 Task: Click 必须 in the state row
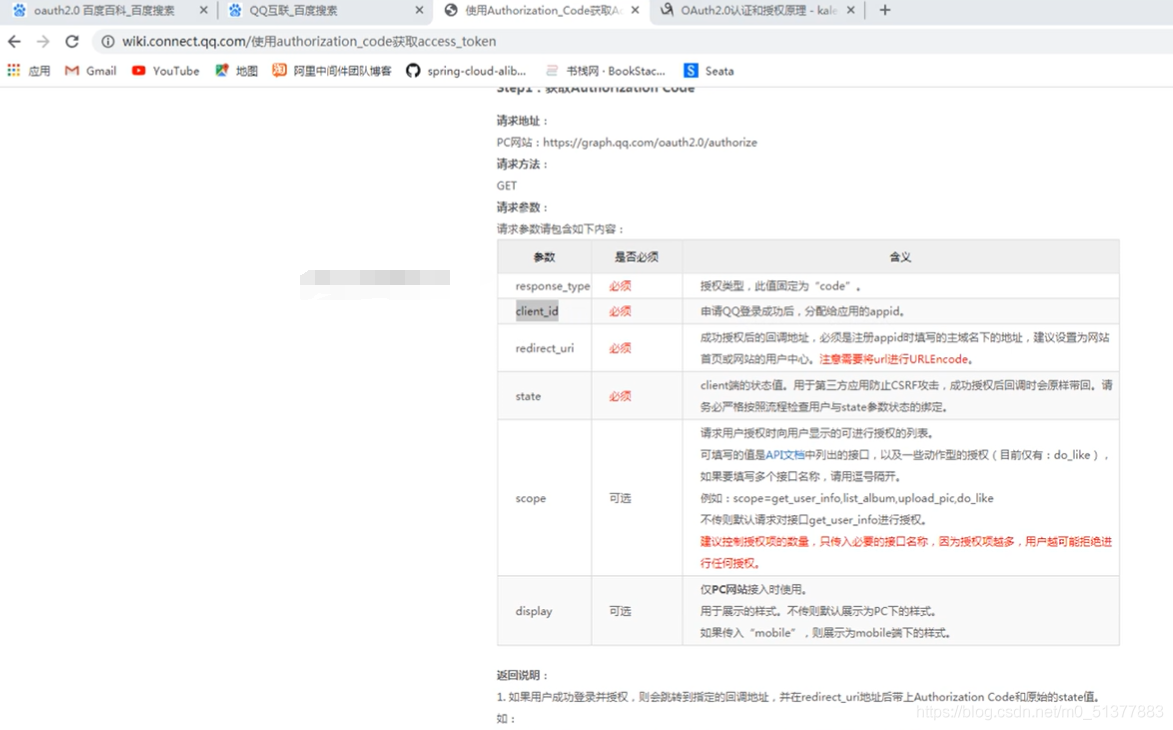click(619, 396)
